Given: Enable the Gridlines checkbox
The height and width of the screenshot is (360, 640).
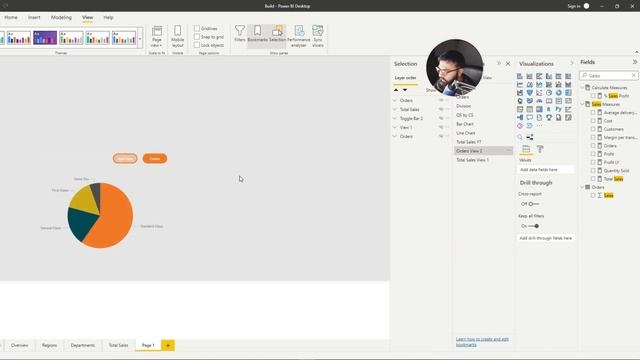Looking at the screenshot, I should click(197, 29).
